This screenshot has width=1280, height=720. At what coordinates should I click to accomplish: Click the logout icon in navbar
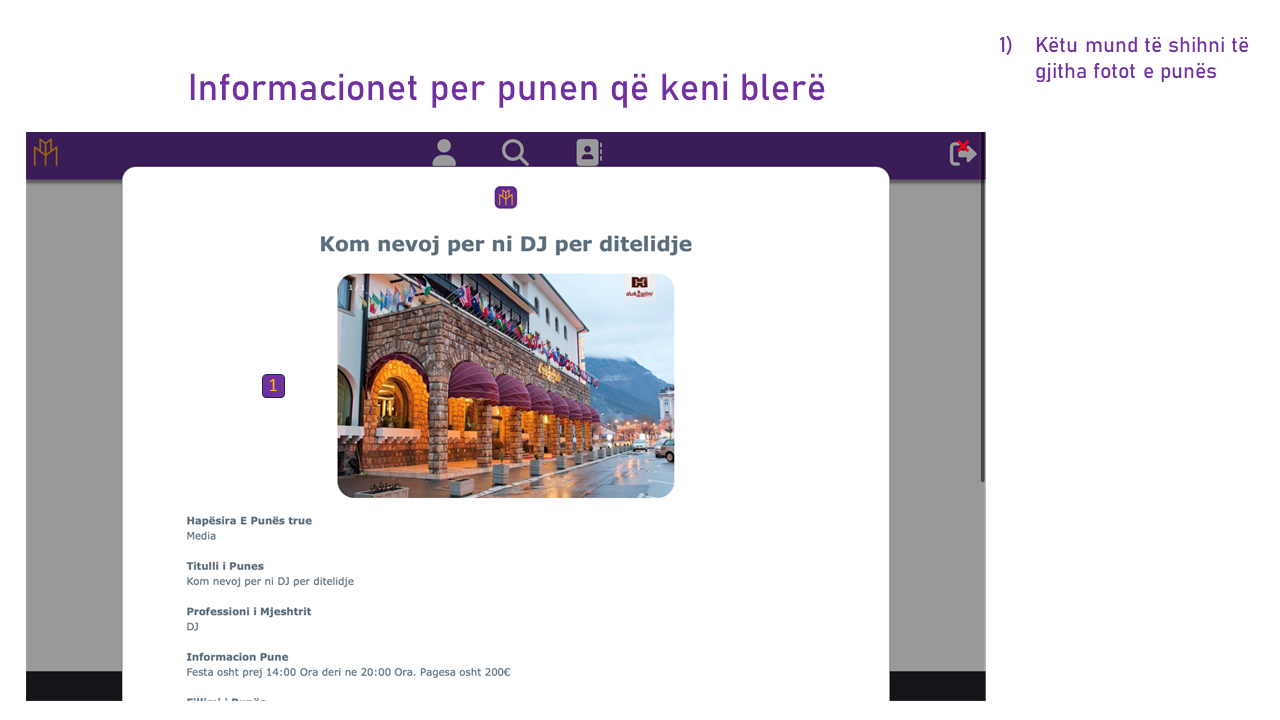(962, 153)
